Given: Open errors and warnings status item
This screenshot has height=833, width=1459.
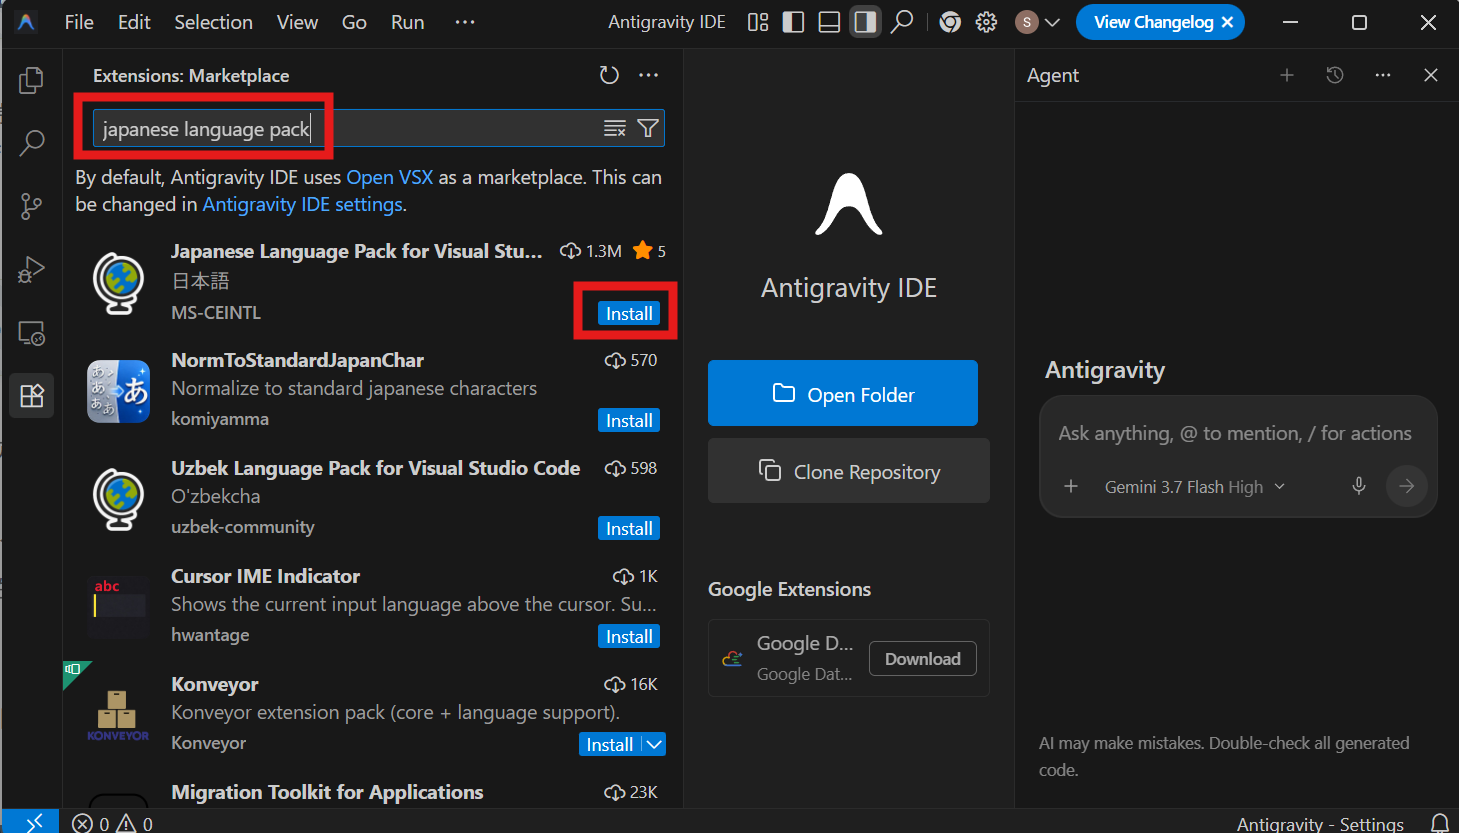Looking at the screenshot, I should tap(113, 823).
